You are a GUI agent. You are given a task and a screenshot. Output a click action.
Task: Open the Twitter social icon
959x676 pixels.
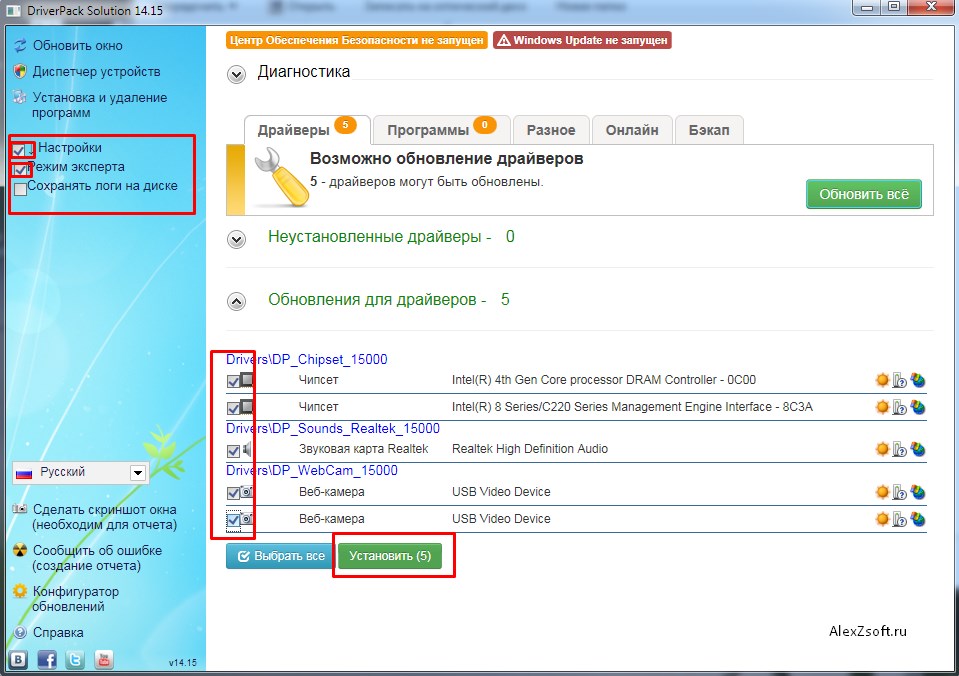coord(75,659)
